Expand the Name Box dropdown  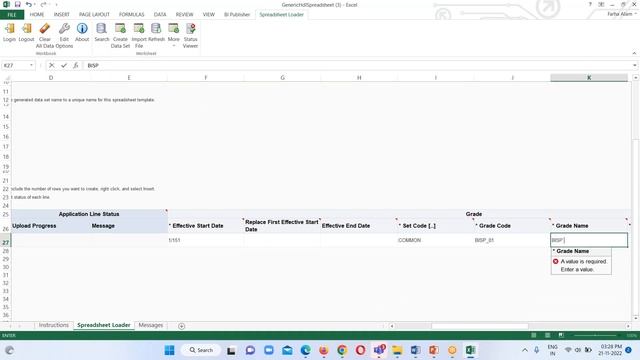[x=31, y=65]
